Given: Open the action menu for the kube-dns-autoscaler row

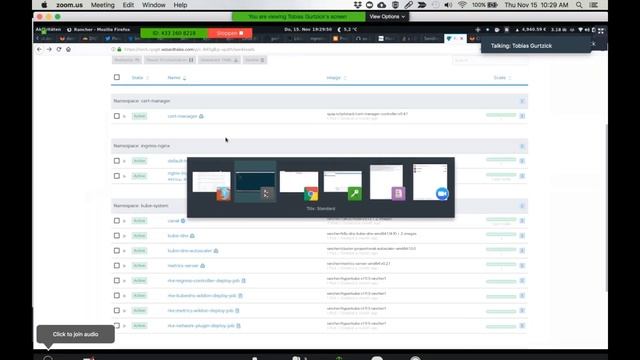Looking at the screenshot, I should pyautogui.click(x=522, y=251).
